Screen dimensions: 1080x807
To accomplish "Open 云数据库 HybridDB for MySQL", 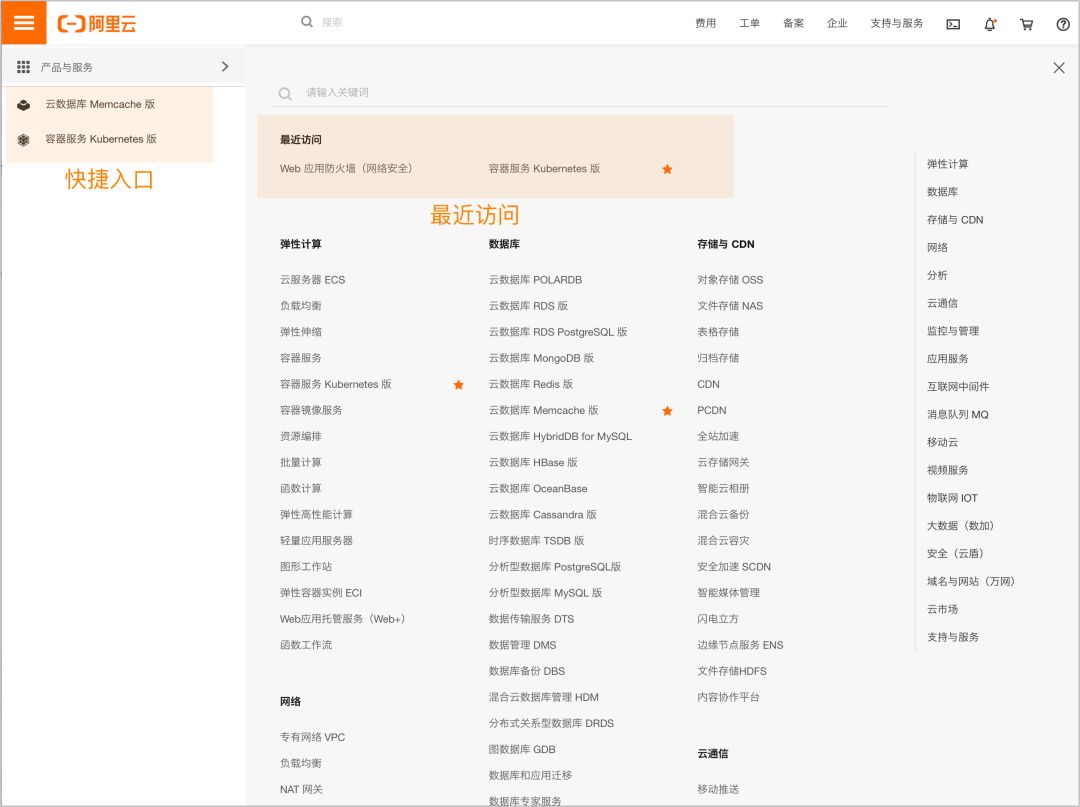I will click(x=560, y=437).
